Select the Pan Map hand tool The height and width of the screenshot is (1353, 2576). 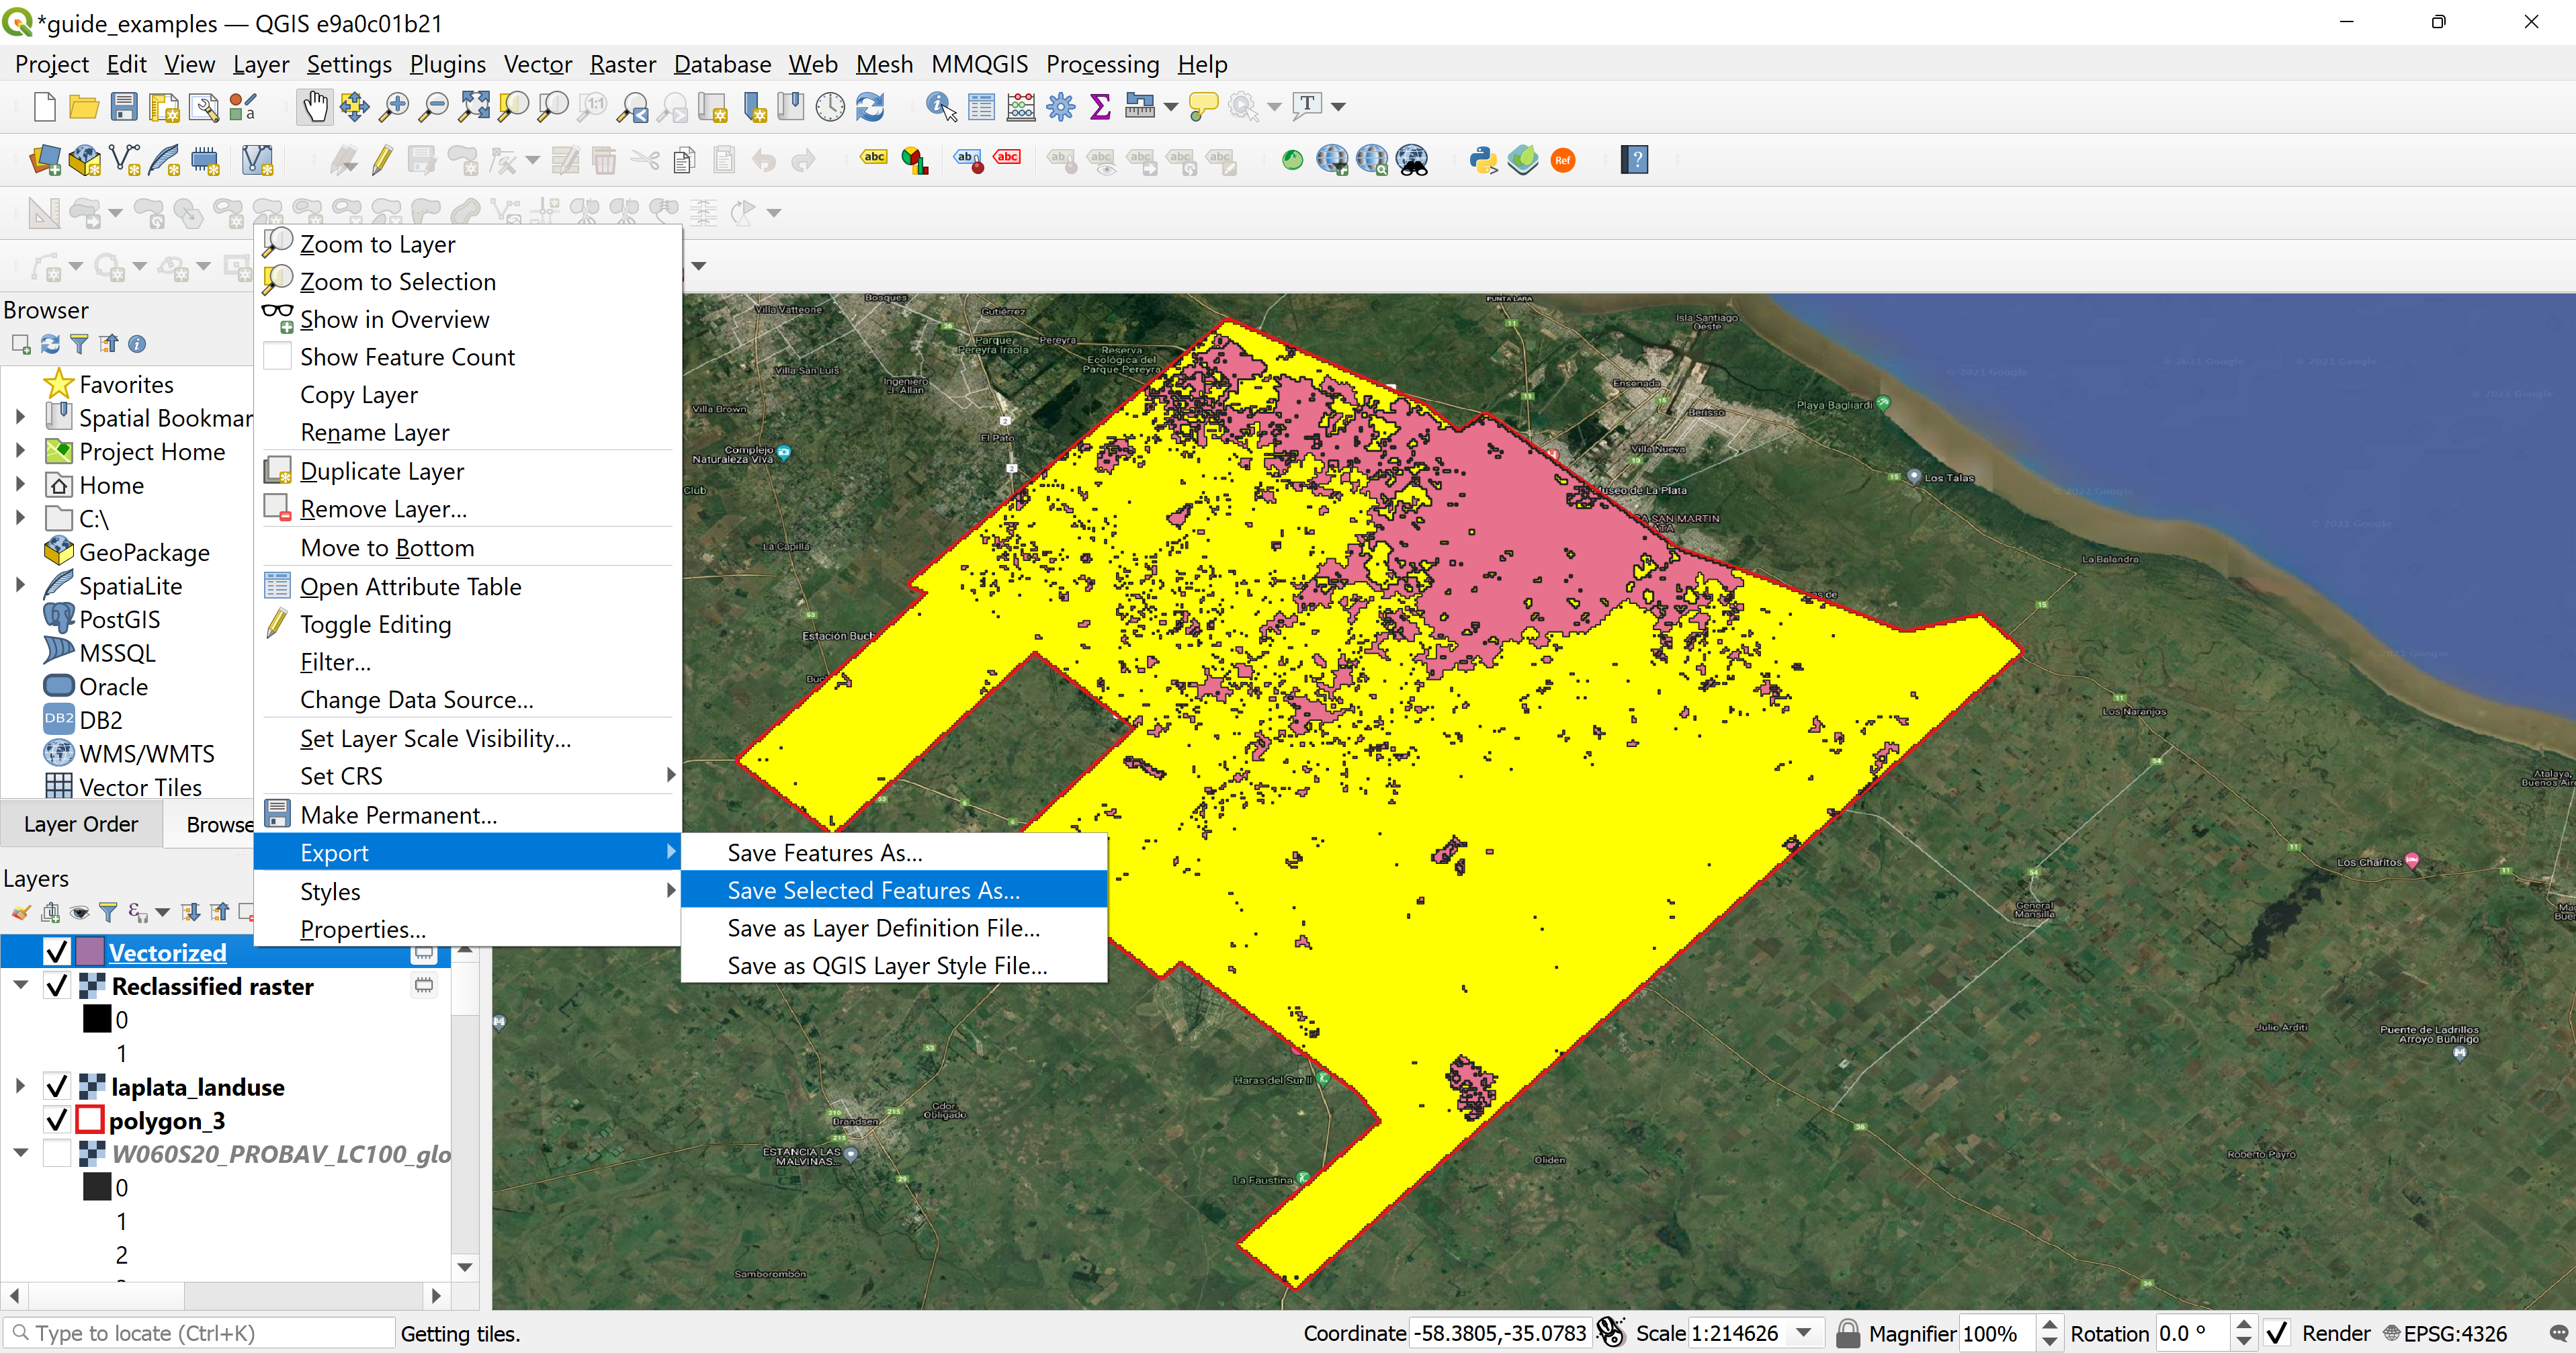[x=315, y=106]
